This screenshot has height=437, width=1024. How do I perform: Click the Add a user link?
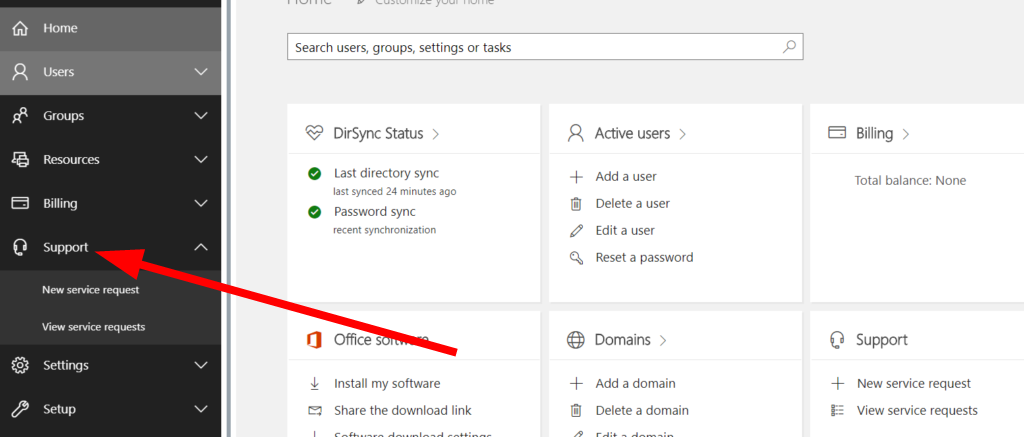coord(626,176)
